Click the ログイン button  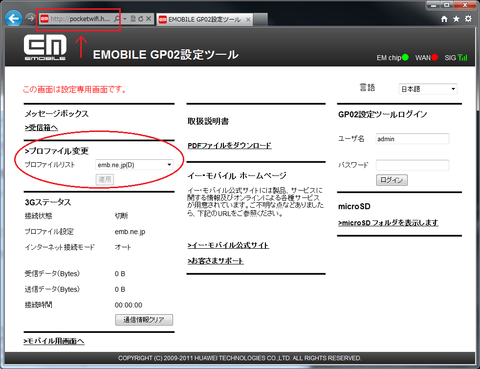(x=392, y=180)
